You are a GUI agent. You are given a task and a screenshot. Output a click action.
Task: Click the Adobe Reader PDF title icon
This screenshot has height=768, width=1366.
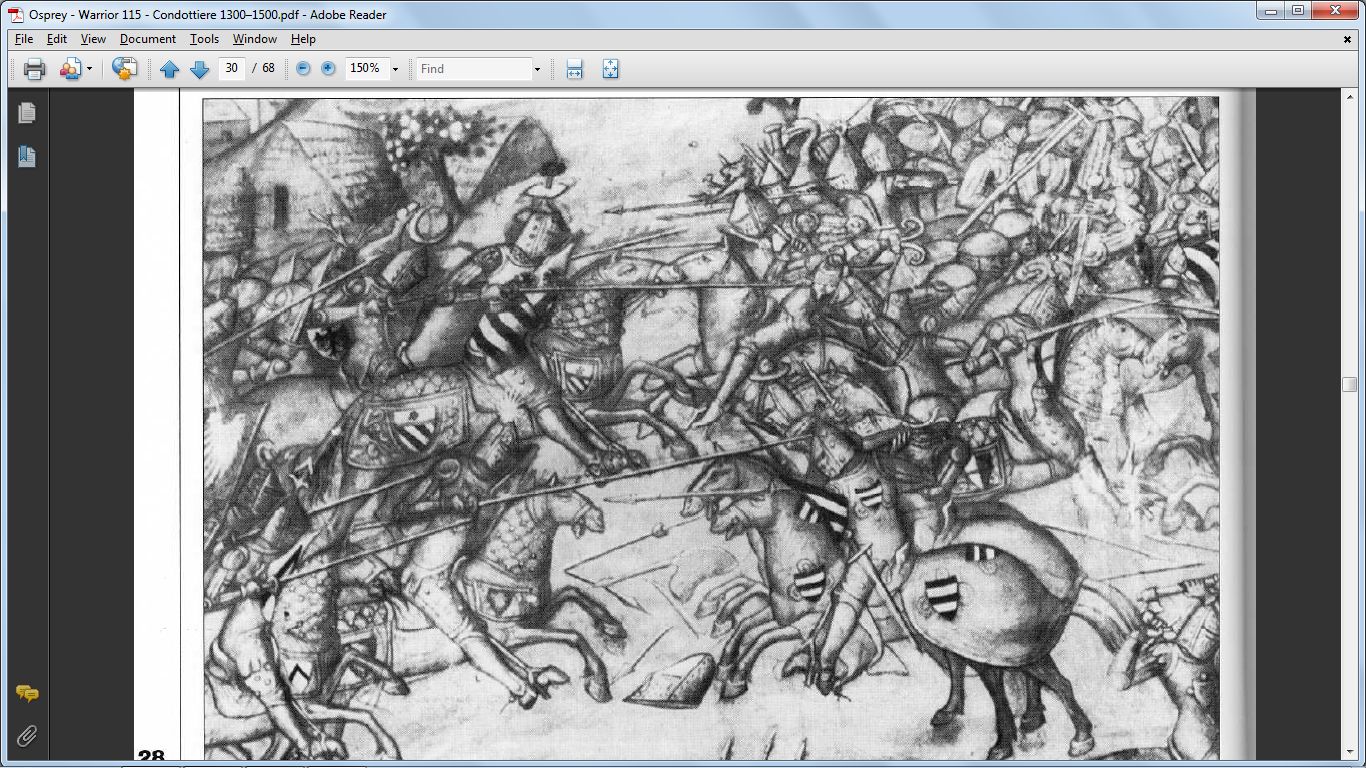pyautogui.click(x=15, y=14)
